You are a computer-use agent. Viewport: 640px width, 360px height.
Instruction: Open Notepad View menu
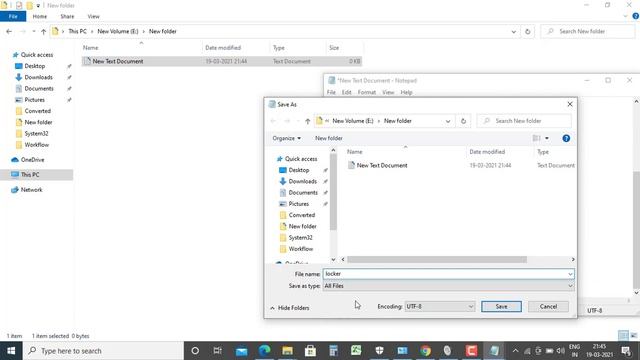(x=388, y=93)
